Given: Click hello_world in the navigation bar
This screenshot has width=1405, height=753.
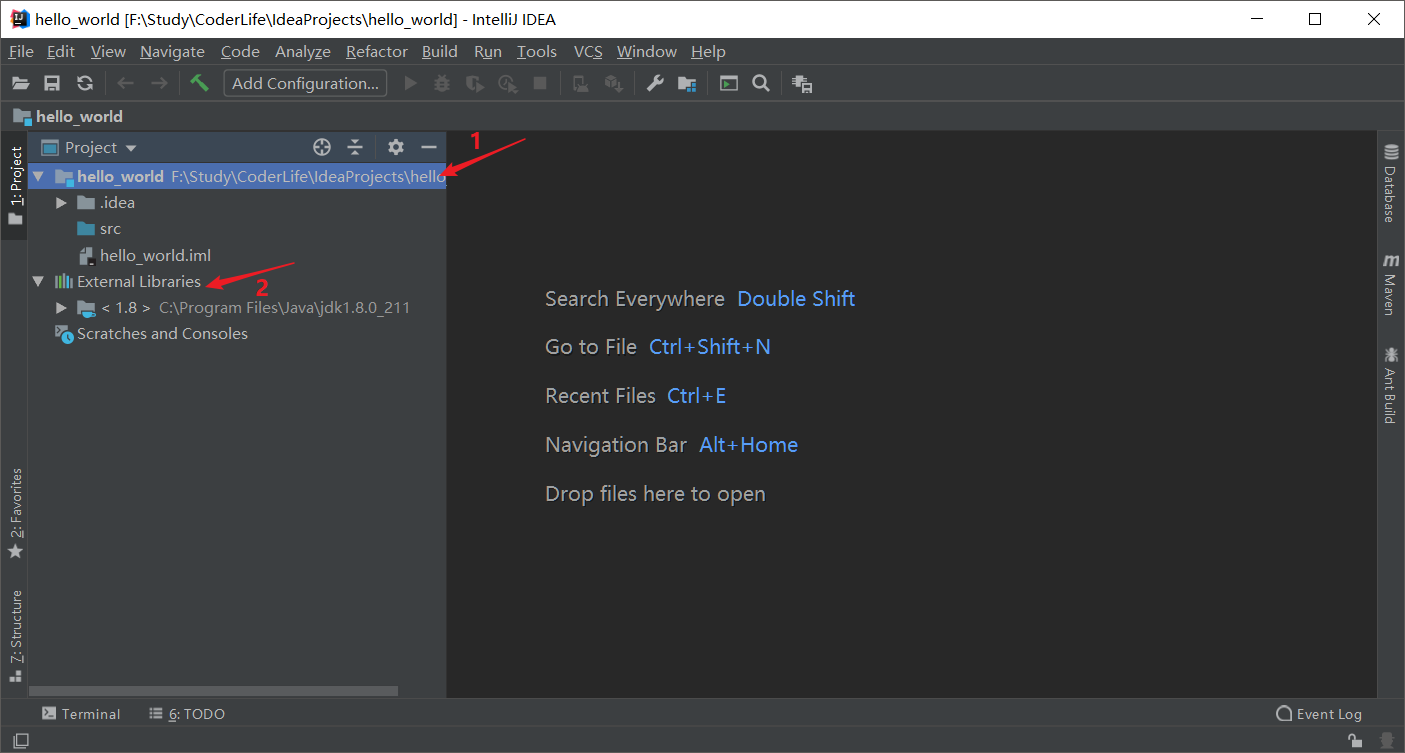Looking at the screenshot, I should (x=68, y=117).
